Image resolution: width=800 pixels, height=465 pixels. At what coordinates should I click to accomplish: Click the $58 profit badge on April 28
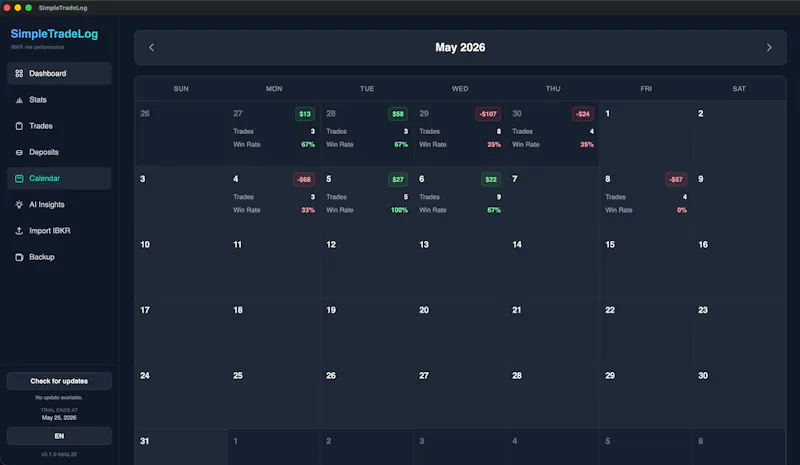(x=397, y=114)
